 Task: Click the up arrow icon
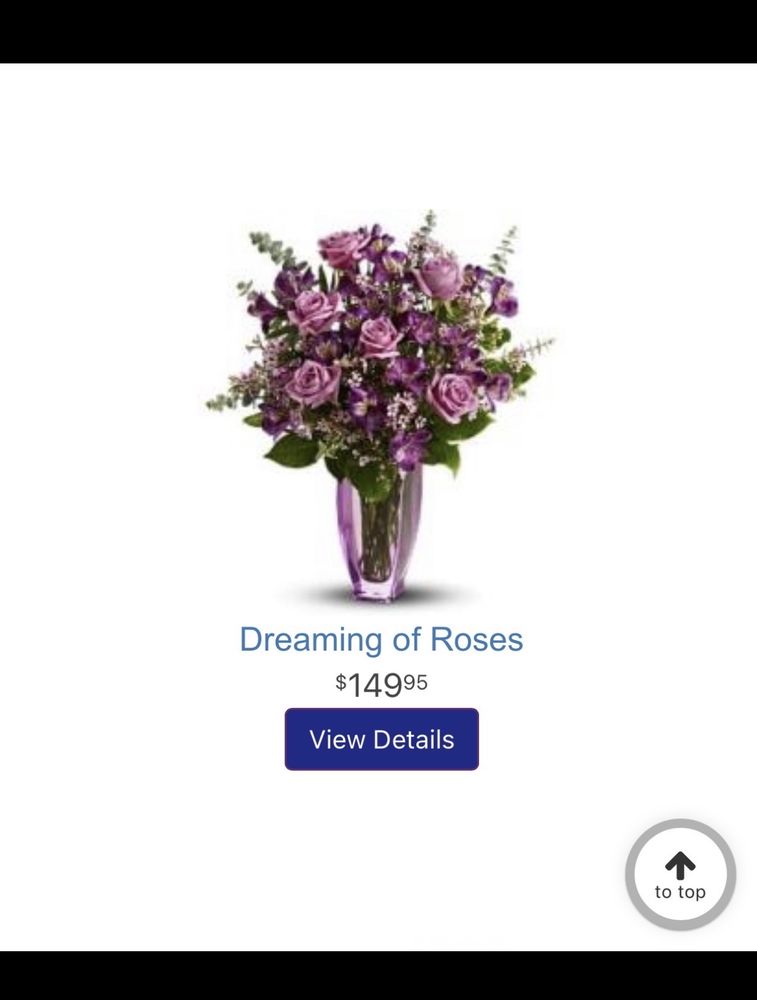click(x=680, y=865)
